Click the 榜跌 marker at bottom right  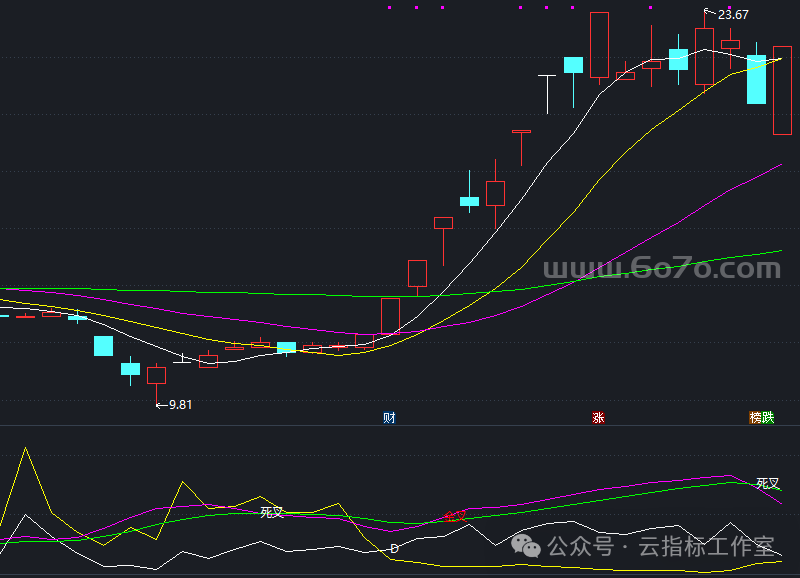click(x=762, y=417)
